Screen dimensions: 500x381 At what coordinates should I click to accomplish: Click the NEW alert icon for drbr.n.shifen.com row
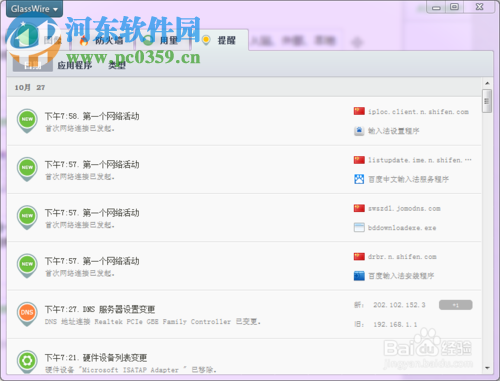coord(27,265)
